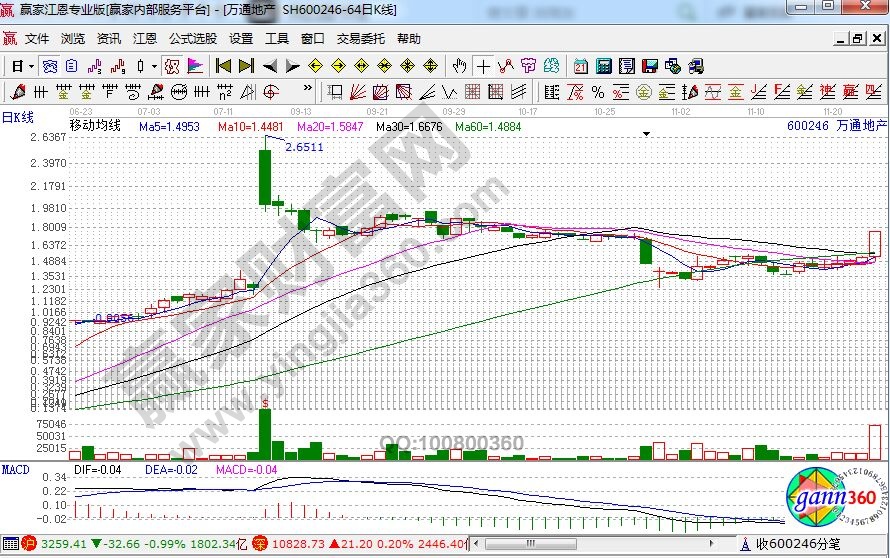The height and width of the screenshot is (558, 890).
Task: Open the calculator tool
Action: (x=603, y=66)
